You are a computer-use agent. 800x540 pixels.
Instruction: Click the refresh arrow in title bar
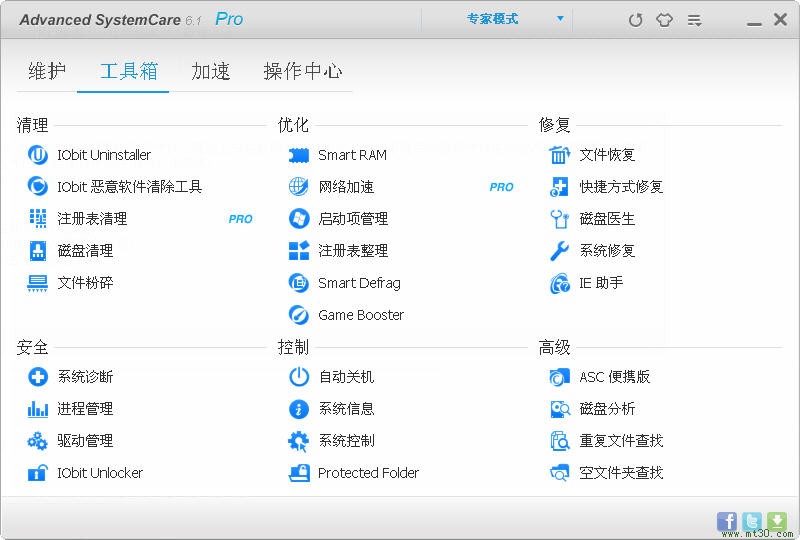[x=635, y=20]
